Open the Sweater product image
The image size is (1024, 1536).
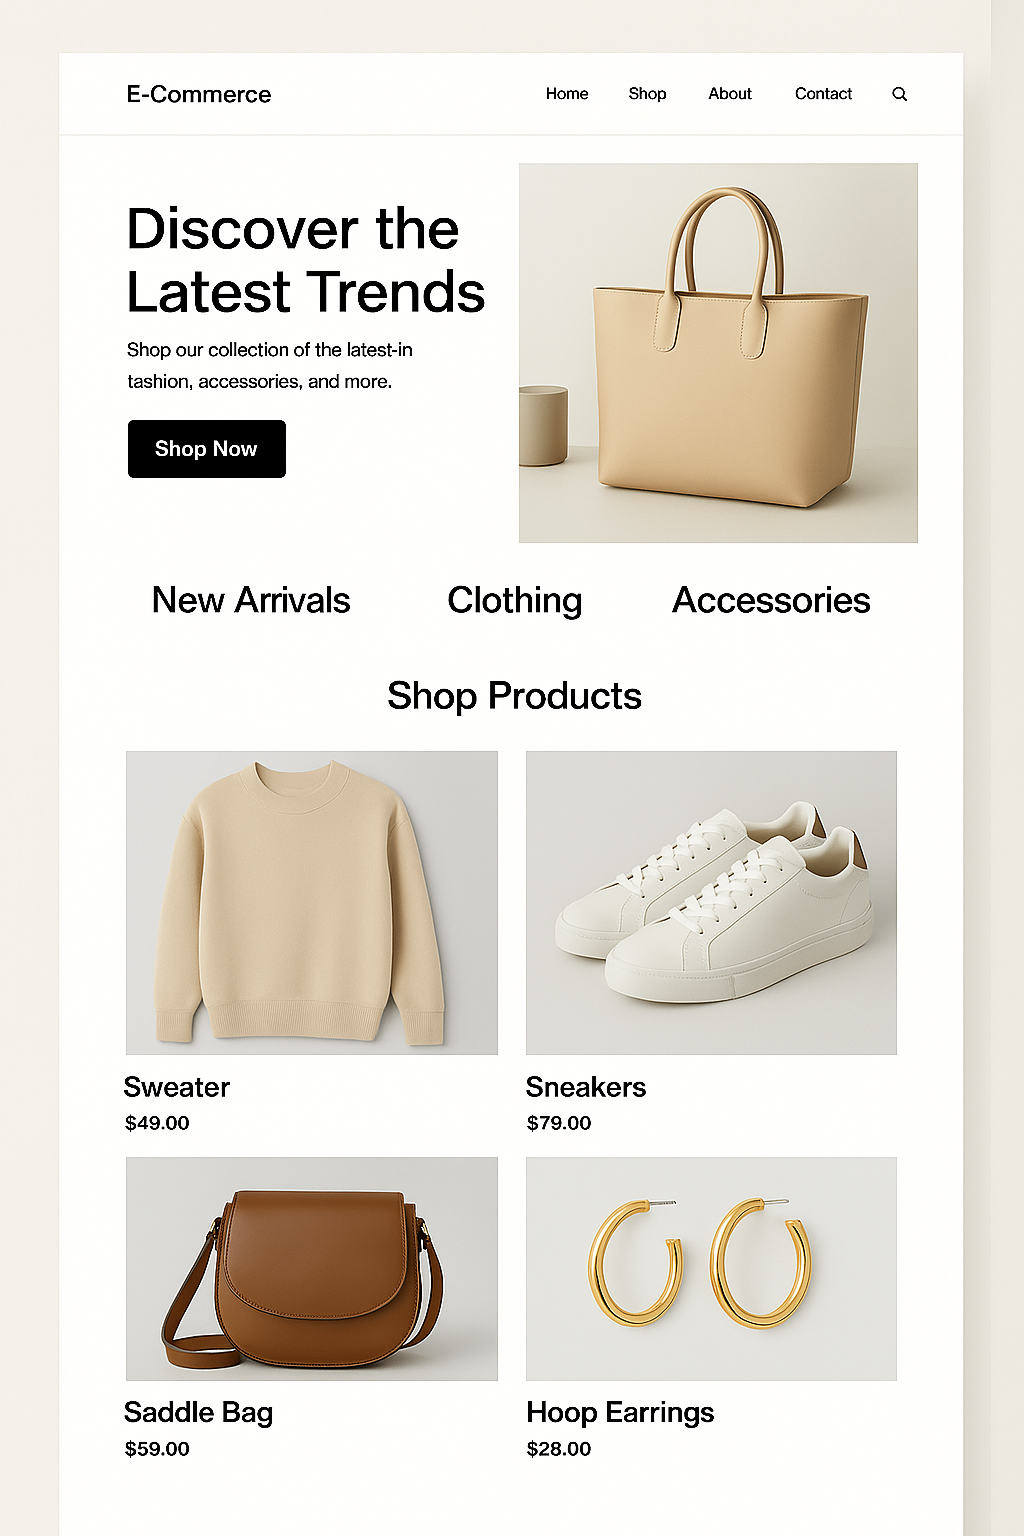point(312,903)
